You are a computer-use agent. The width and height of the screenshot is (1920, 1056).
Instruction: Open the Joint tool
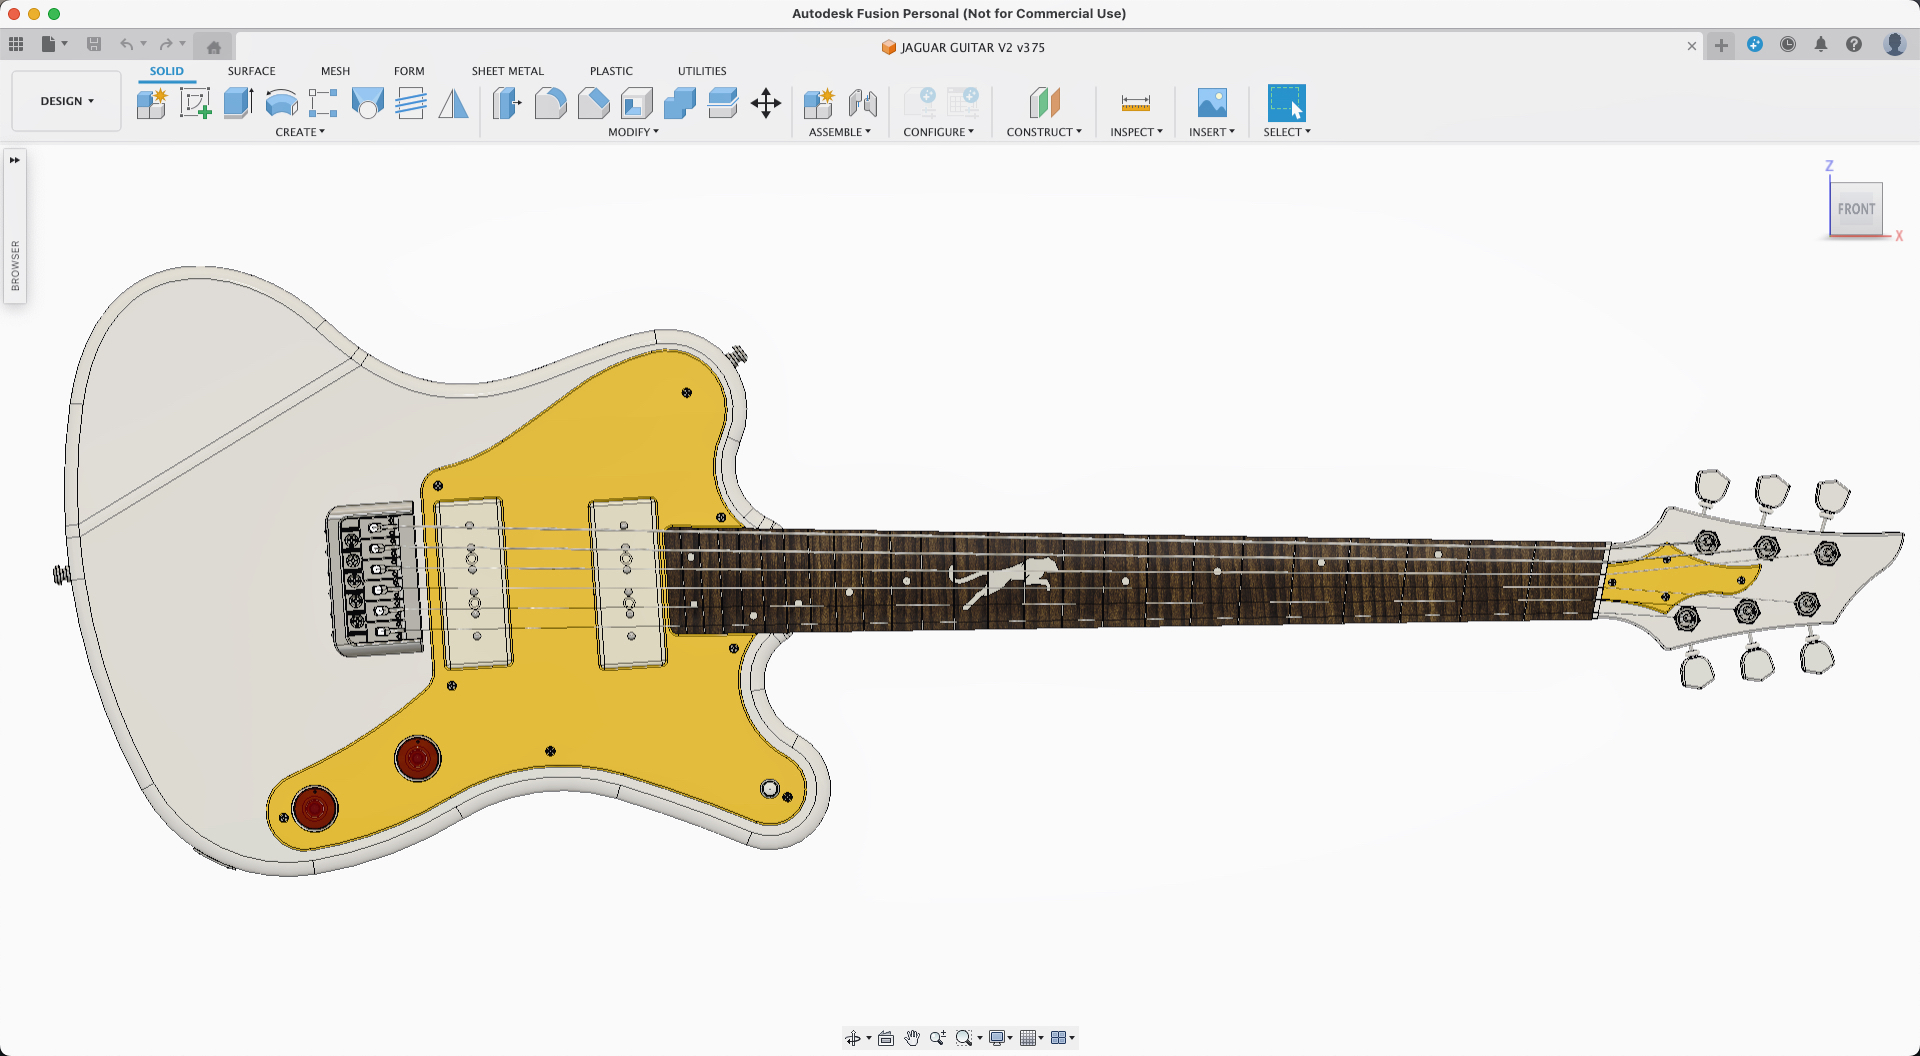click(x=862, y=103)
